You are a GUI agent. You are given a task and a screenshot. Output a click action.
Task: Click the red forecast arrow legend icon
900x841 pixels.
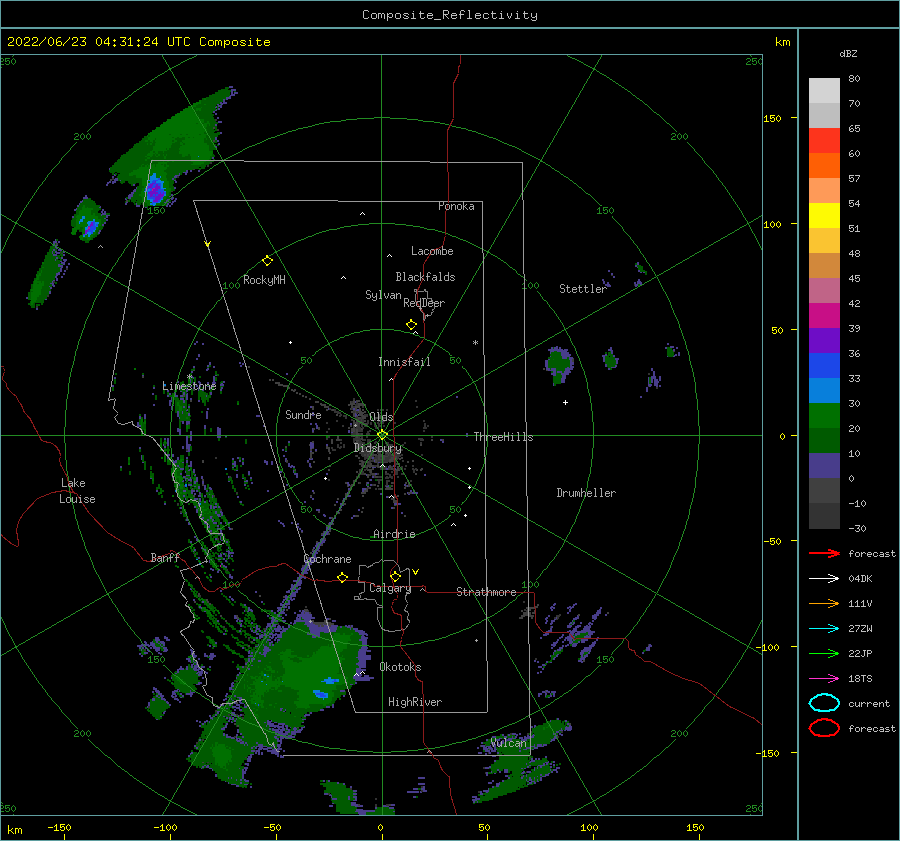tap(824, 553)
